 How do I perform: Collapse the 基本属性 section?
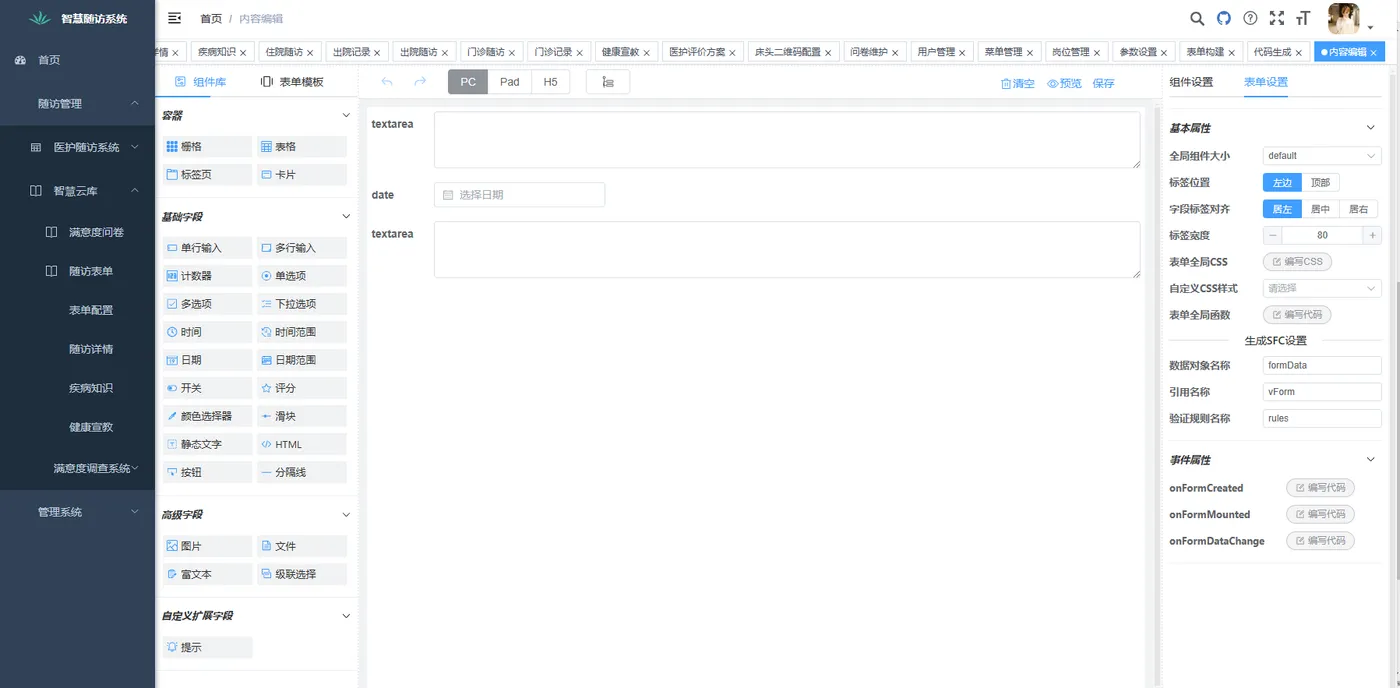pos(1371,128)
